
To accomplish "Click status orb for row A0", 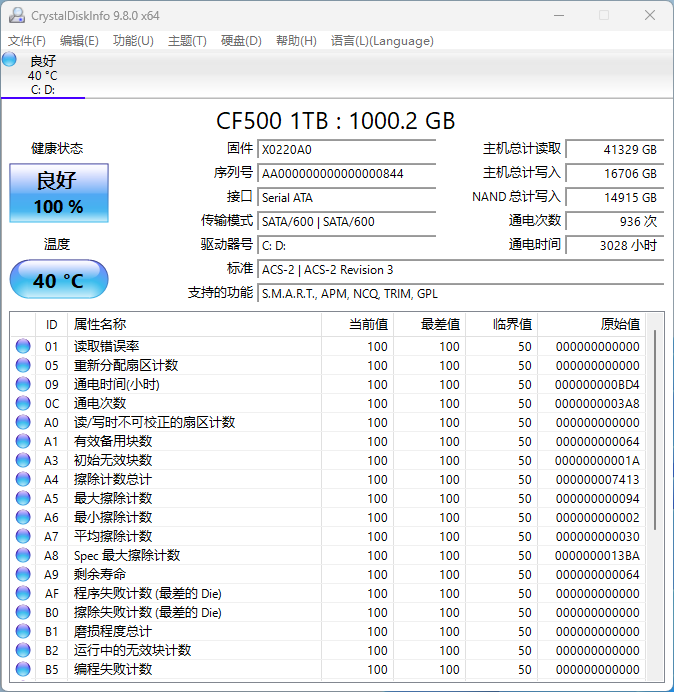I will [x=23, y=422].
